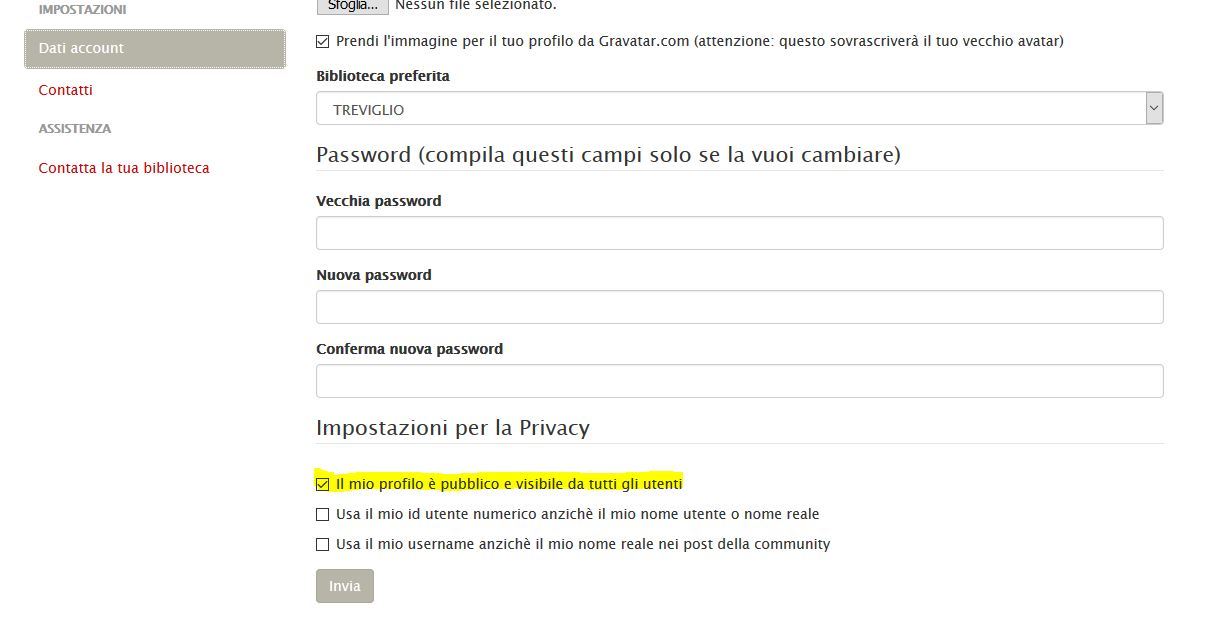Click the IMPOSTAZIONI section header

click(x=81, y=9)
